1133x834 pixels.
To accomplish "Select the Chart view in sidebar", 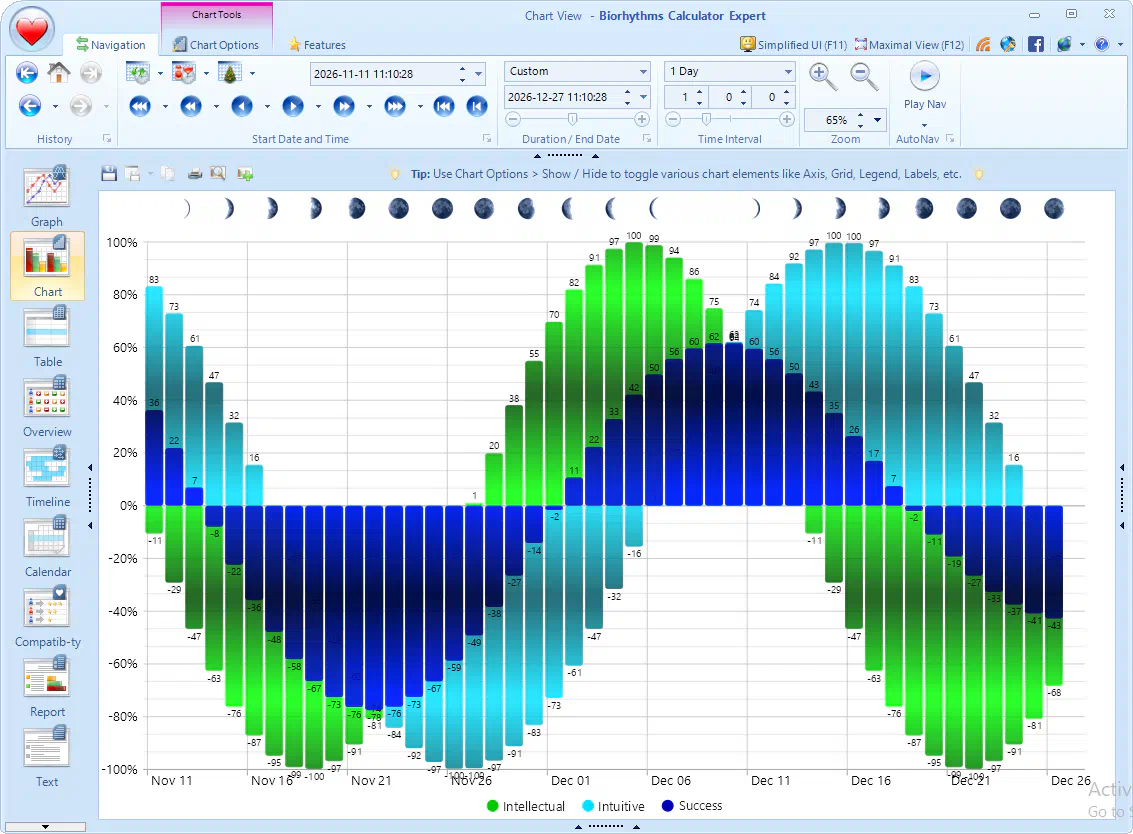I will (47, 266).
